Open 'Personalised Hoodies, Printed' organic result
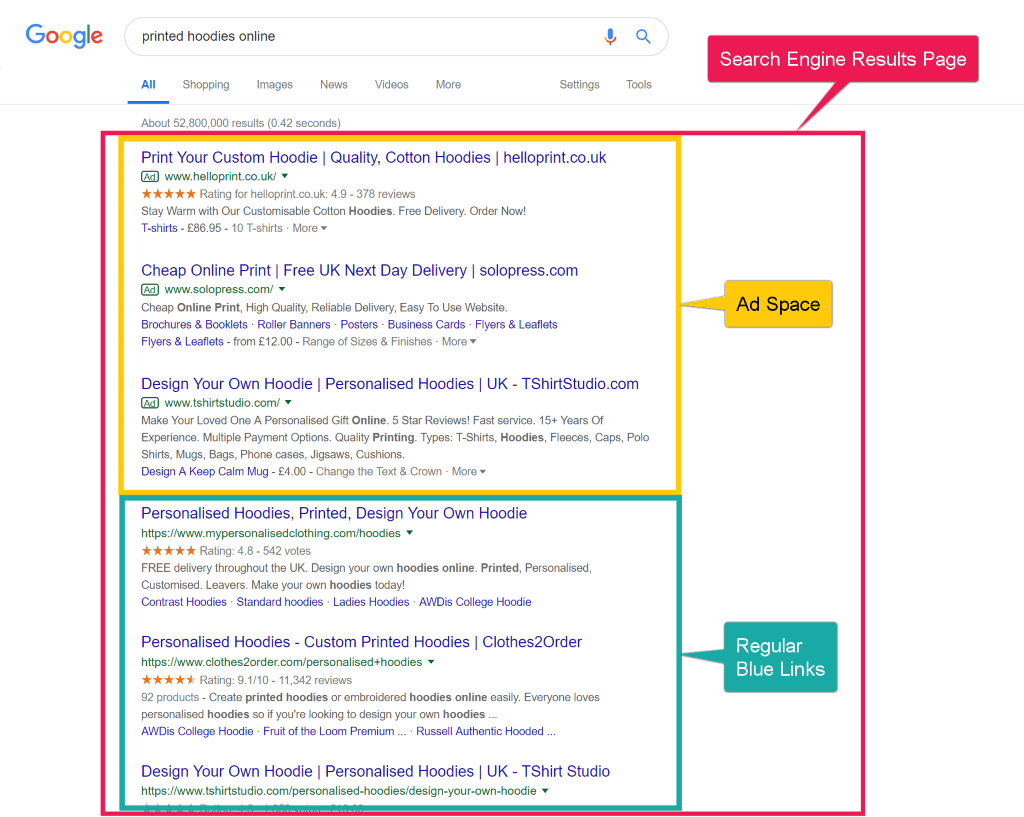1024x817 pixels. (x=334, y=513)
